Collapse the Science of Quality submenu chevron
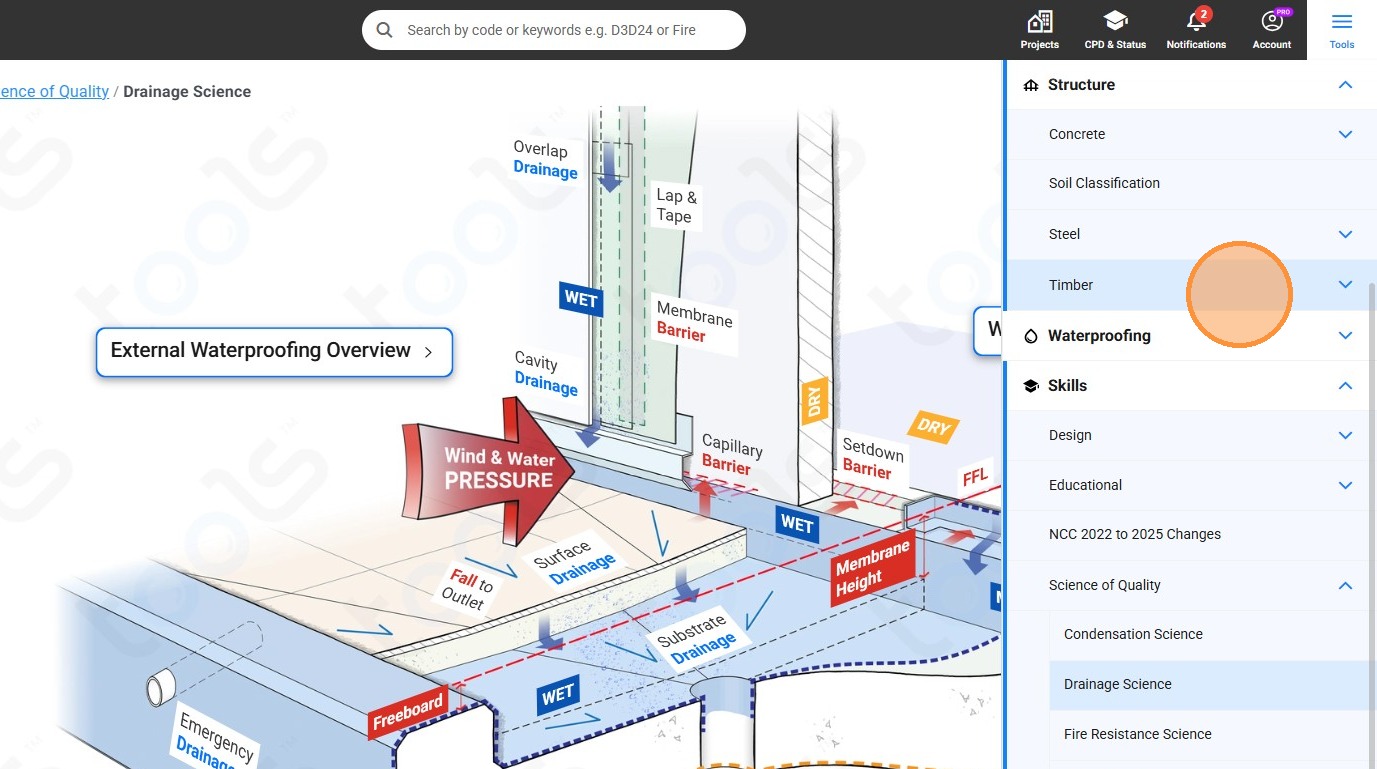The image size is (1377, 769). (x=1345, y=585)
